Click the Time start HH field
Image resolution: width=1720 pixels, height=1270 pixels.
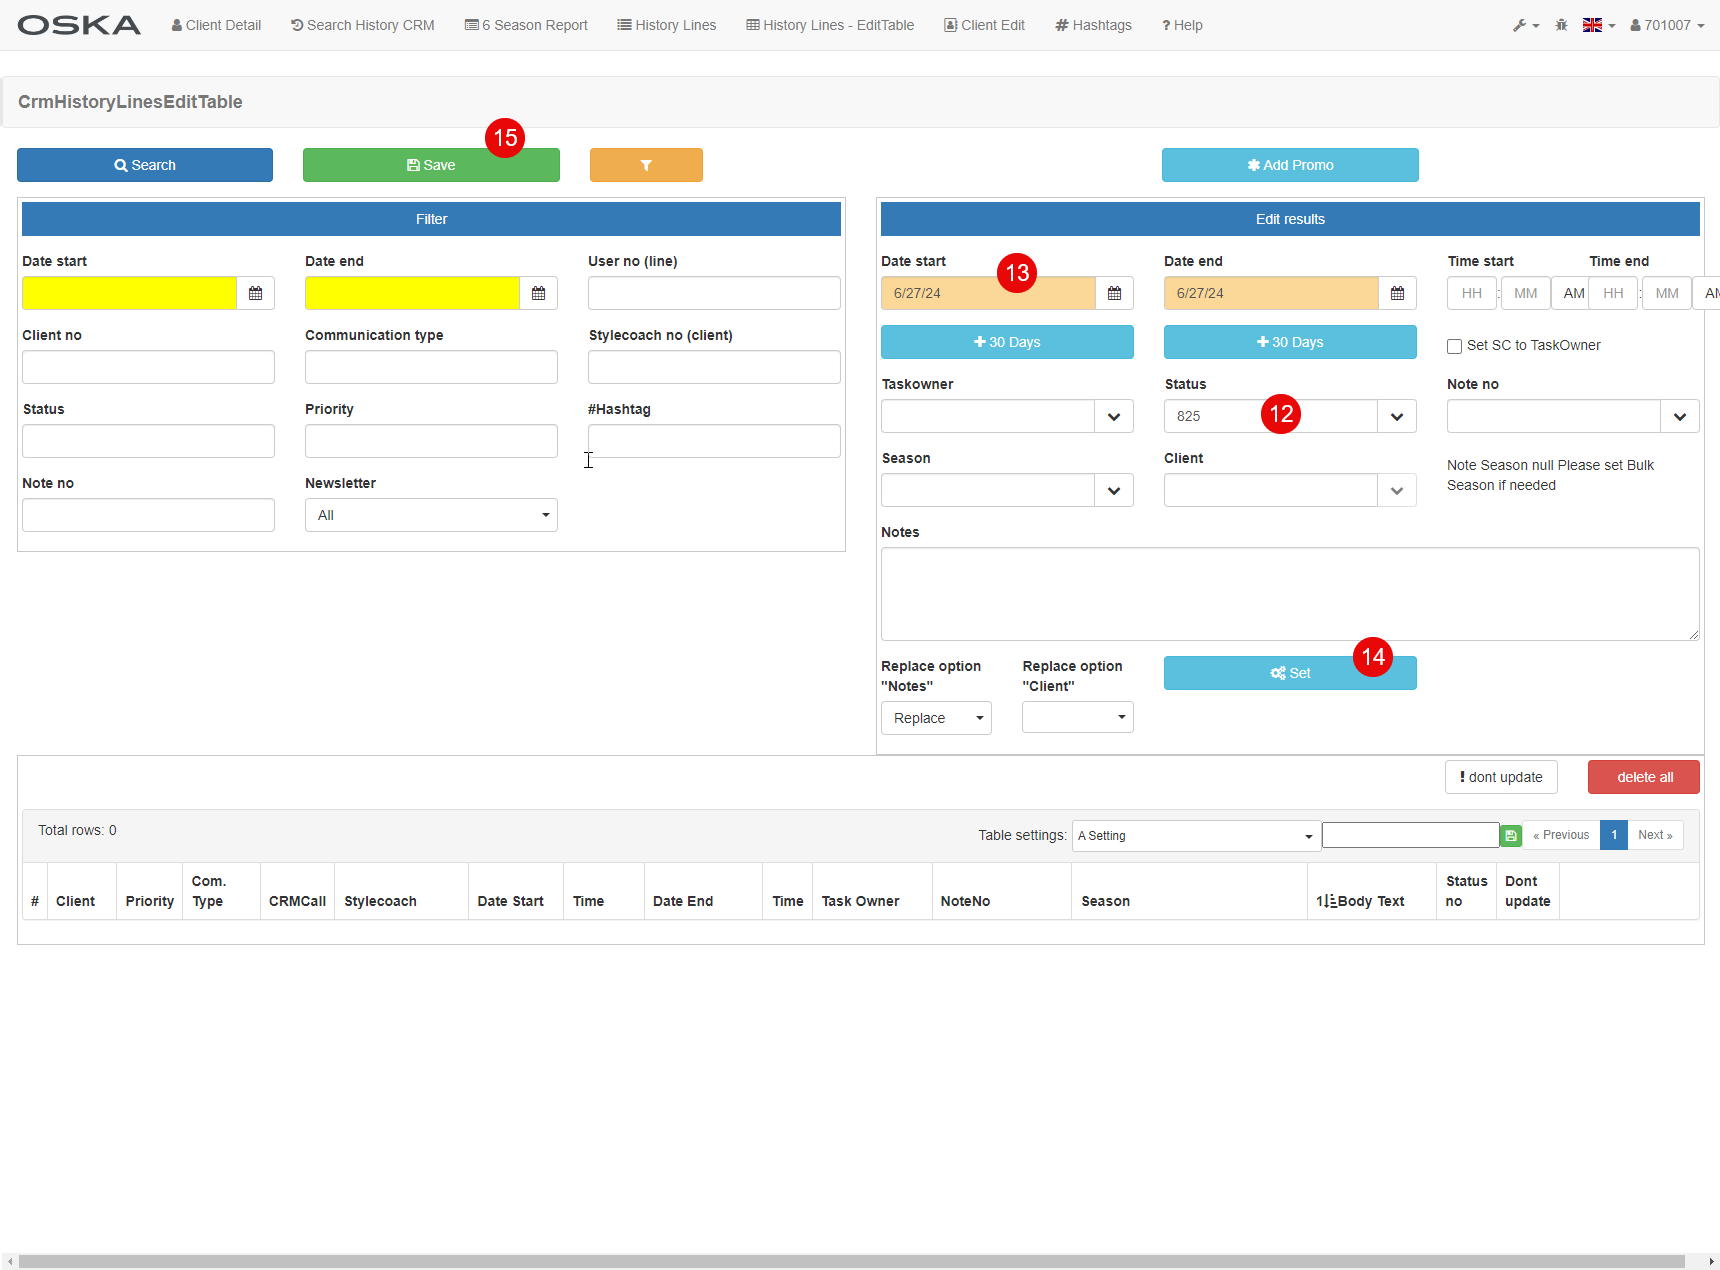1472,293
